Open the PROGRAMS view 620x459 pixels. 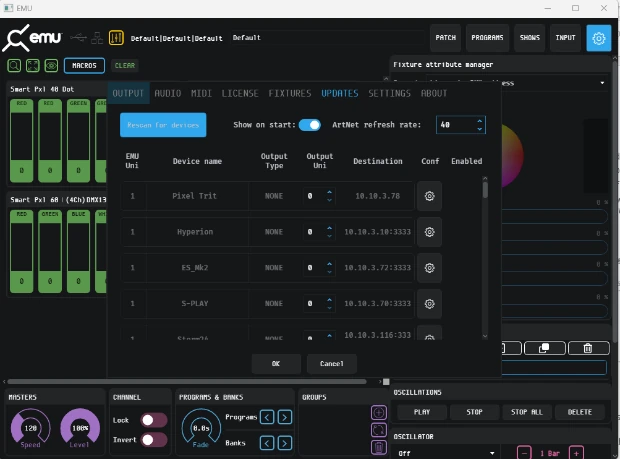point(487,38)
